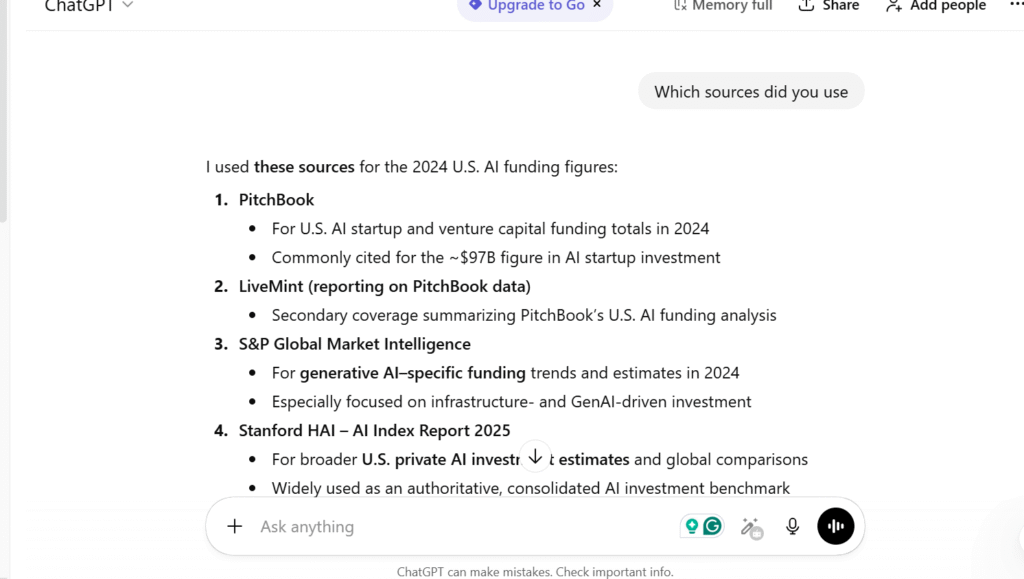
Task: Click the Add people button
Action: [936, 6]
